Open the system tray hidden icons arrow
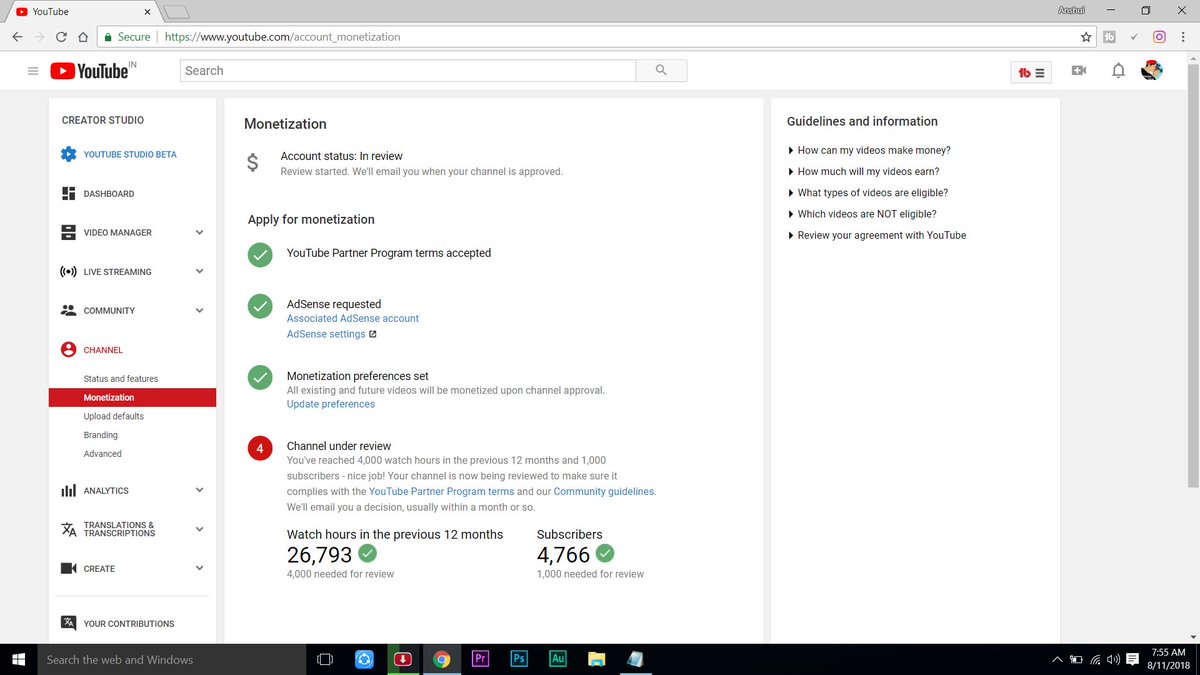 (1057, 659)
